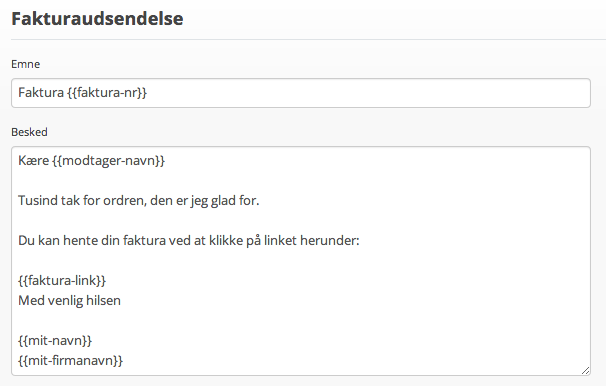
Task: Place cursor on {{mit-navn}} placeholder
Action: coord(55,341)
